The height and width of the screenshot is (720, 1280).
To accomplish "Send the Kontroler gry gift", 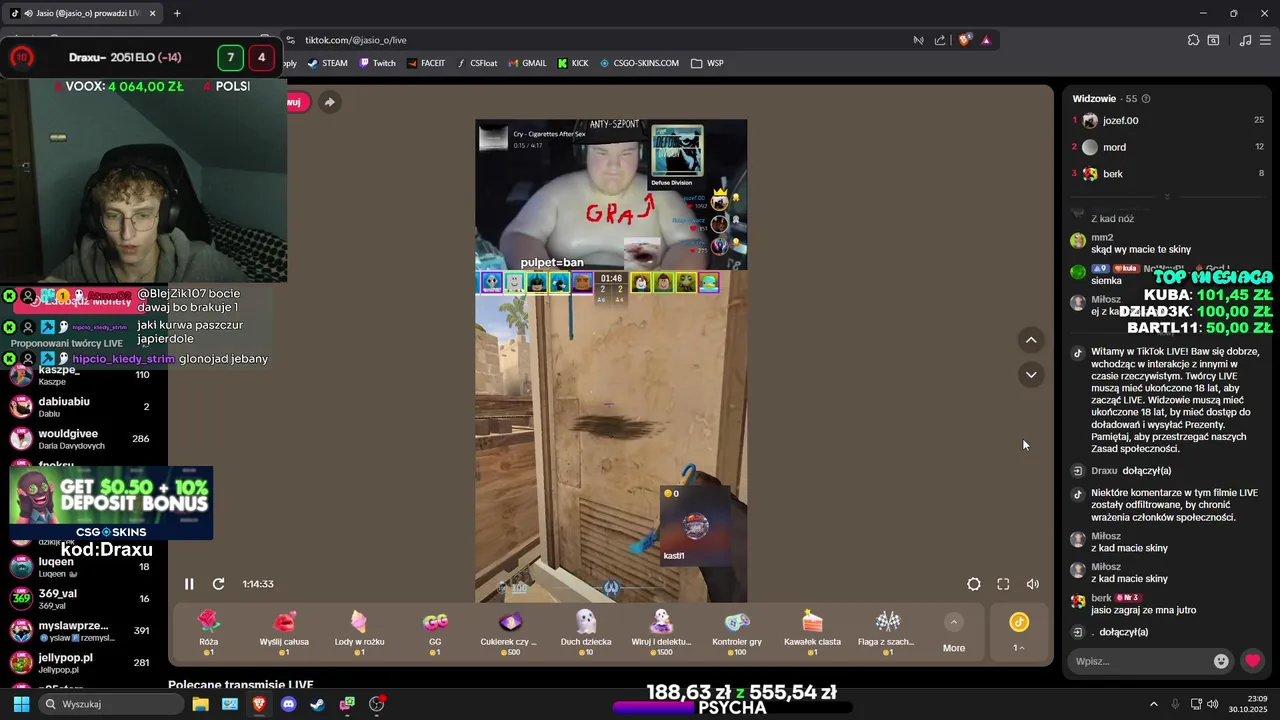I will click(x=737, y=632).
